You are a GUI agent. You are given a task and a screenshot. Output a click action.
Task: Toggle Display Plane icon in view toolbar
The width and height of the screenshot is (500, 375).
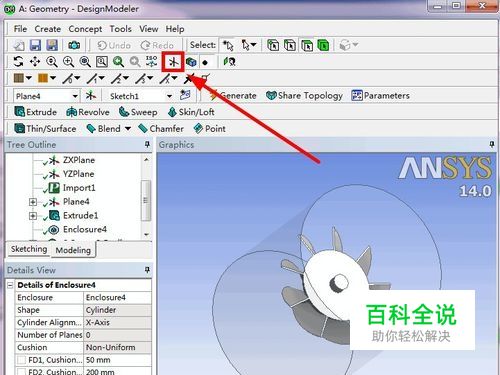click(173, 62)
